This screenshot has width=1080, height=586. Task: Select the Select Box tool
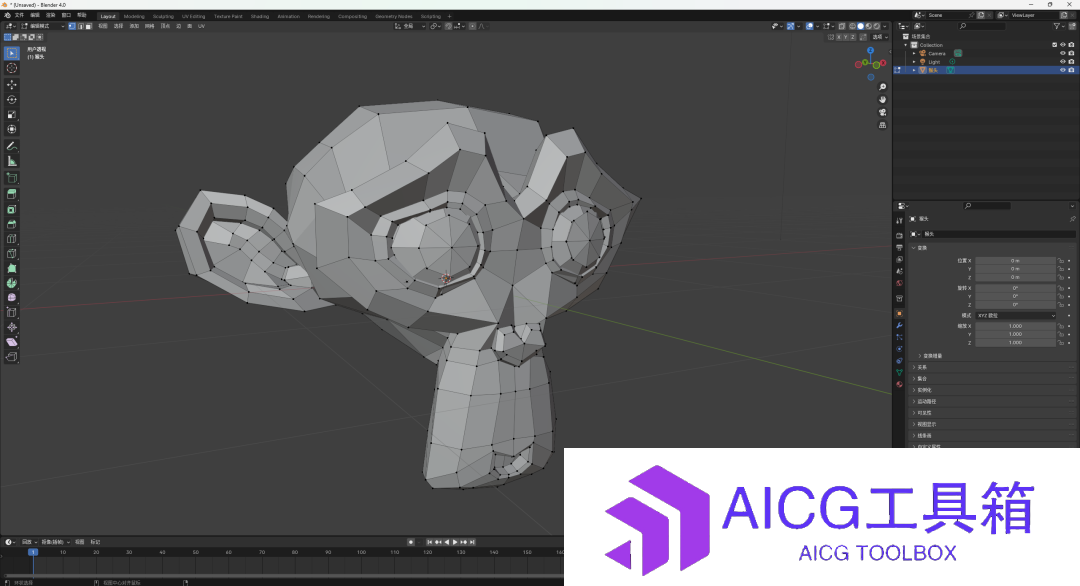click(12, 53)
